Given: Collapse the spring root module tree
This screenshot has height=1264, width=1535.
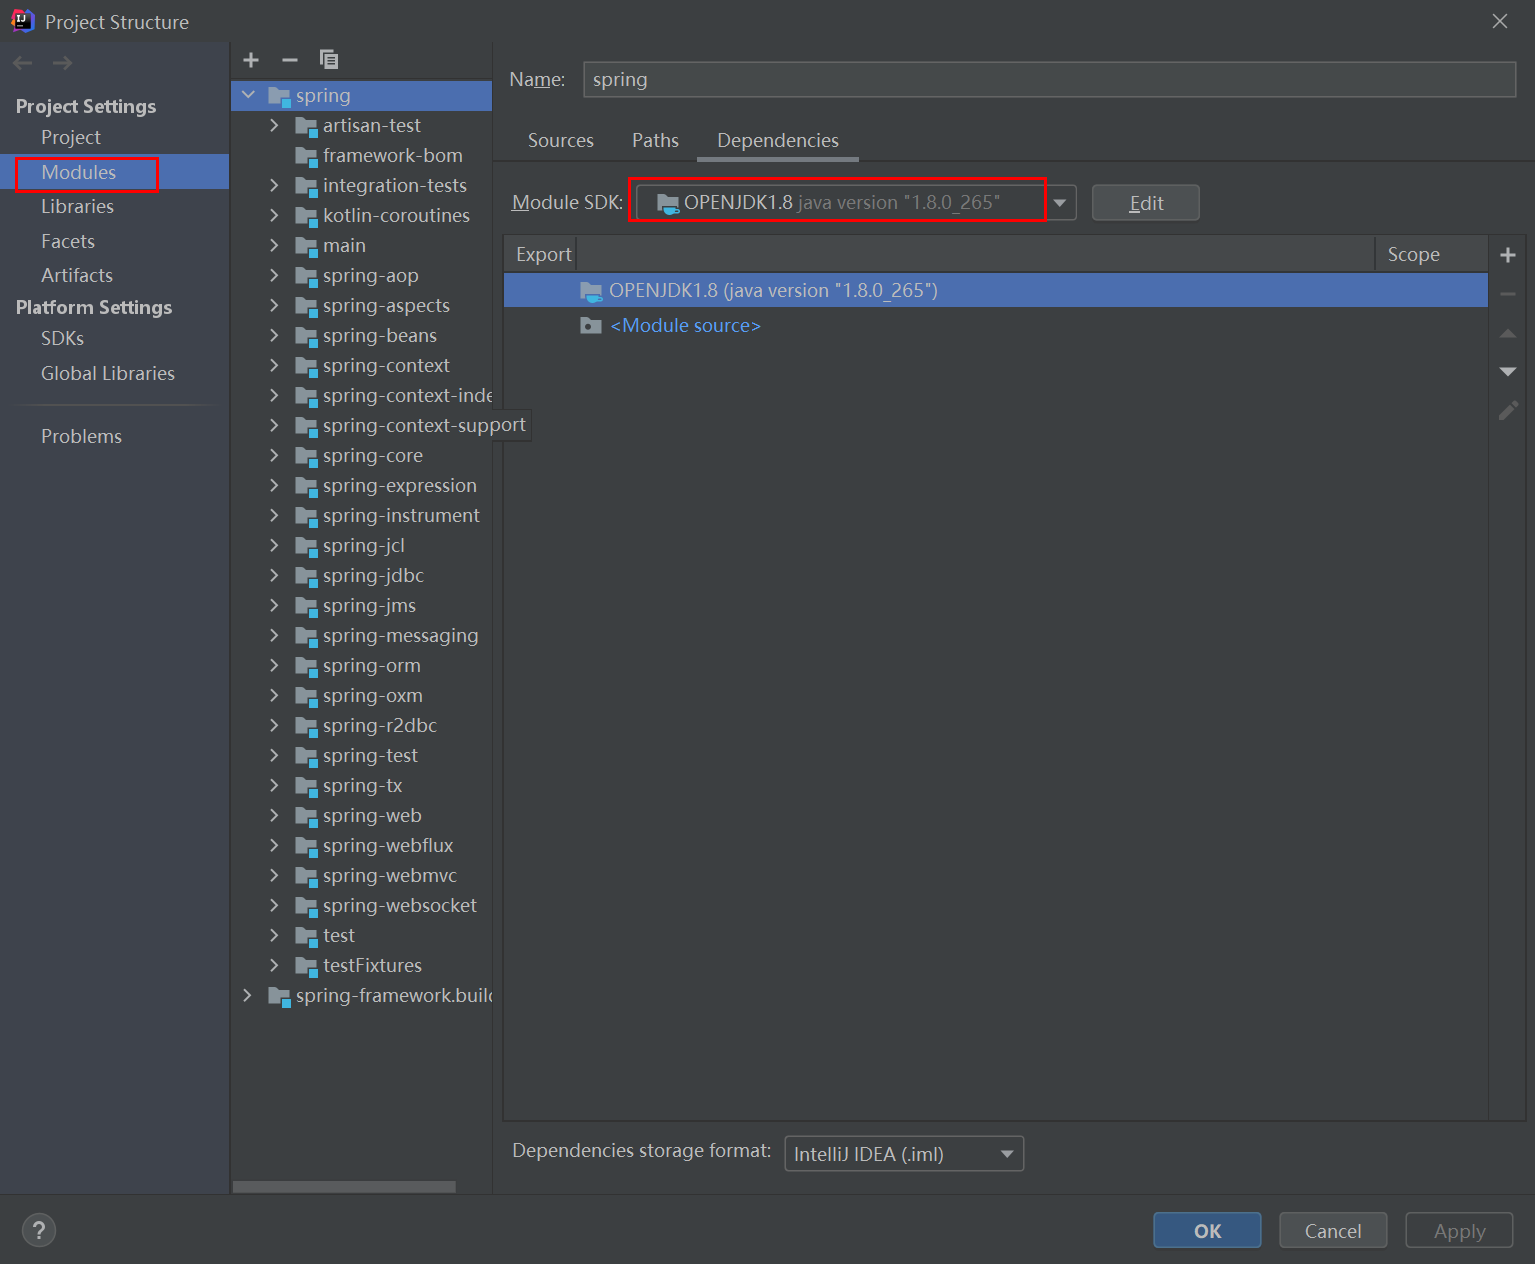Looking at the screenshot, I should coord(248,95).
